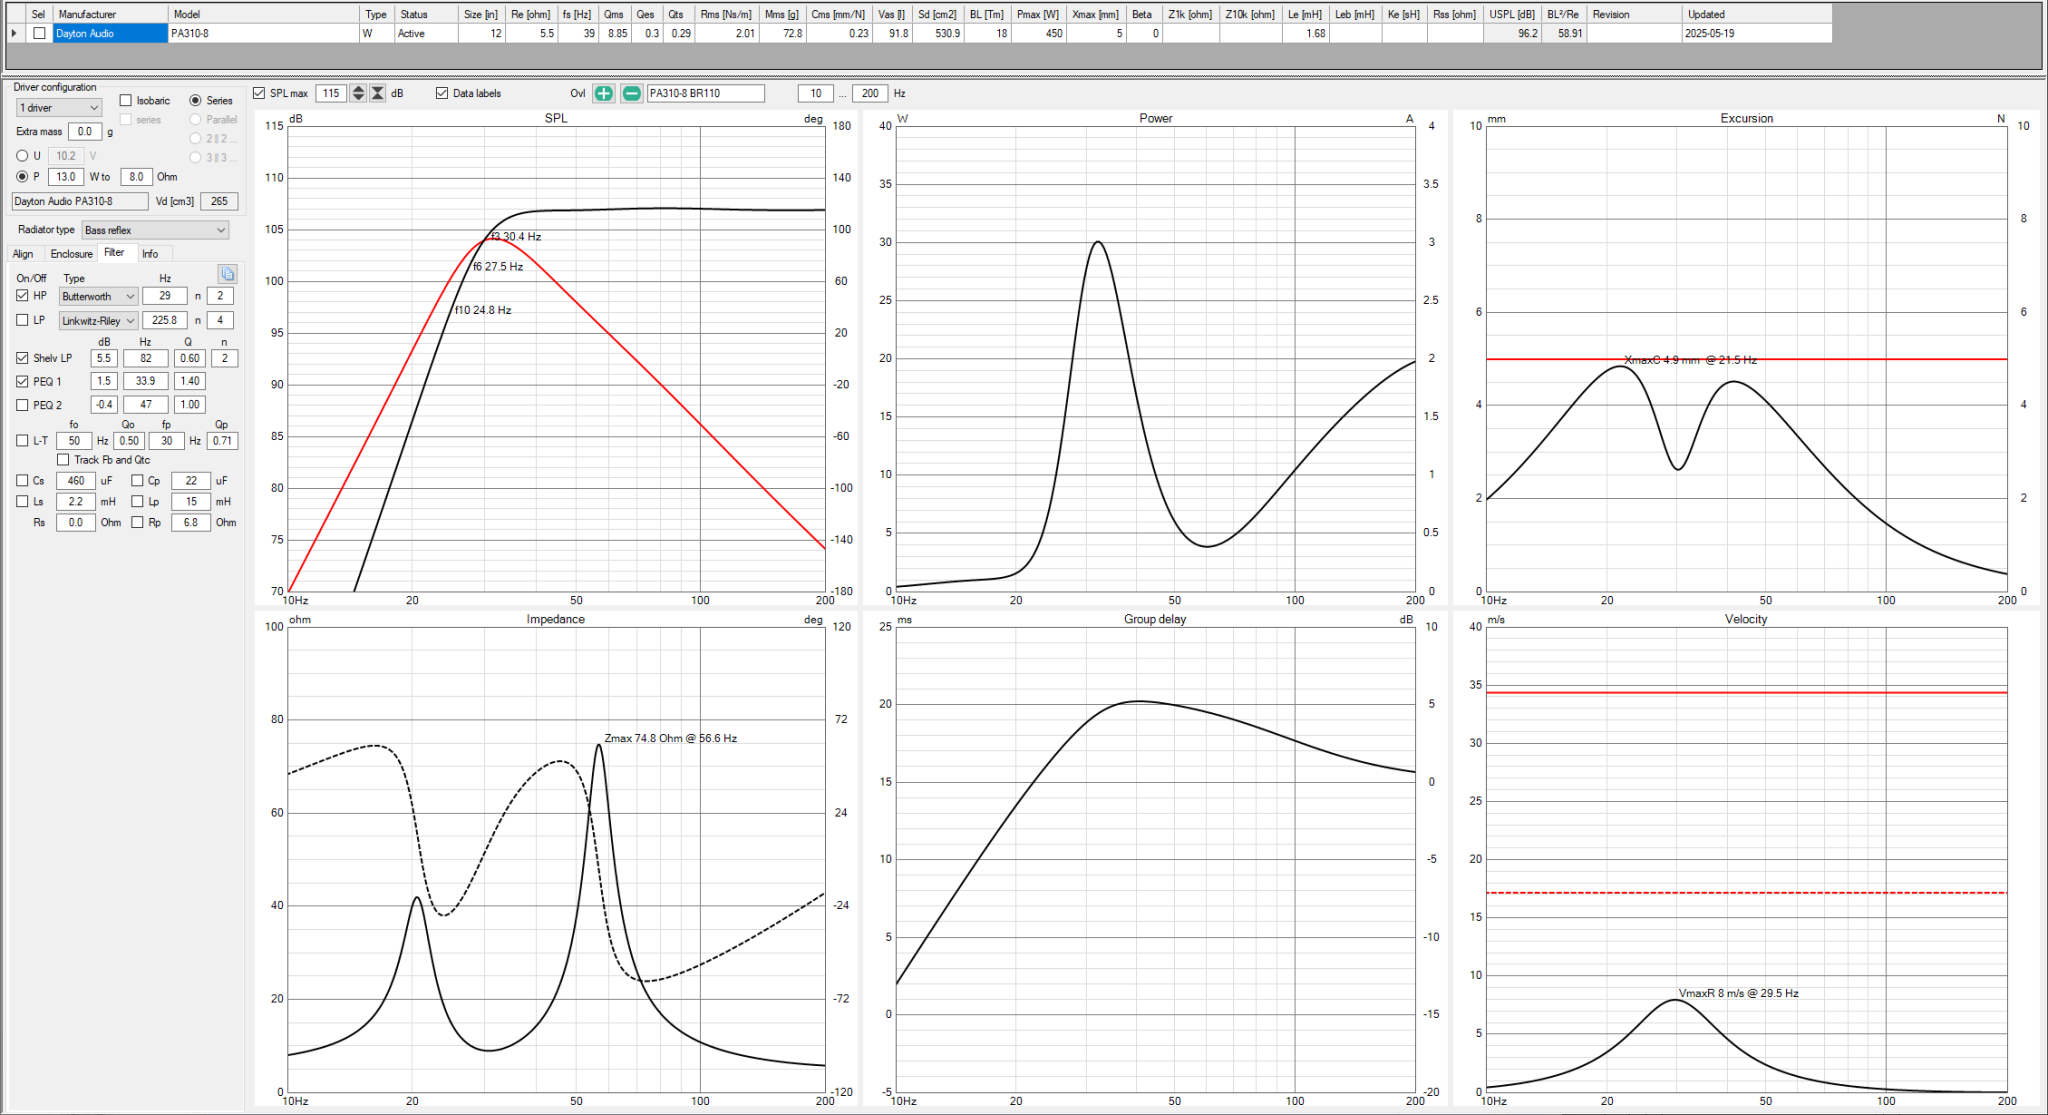Click the fs [Hz] column header
This screenshot has width=2048, height=1115.
576,14
